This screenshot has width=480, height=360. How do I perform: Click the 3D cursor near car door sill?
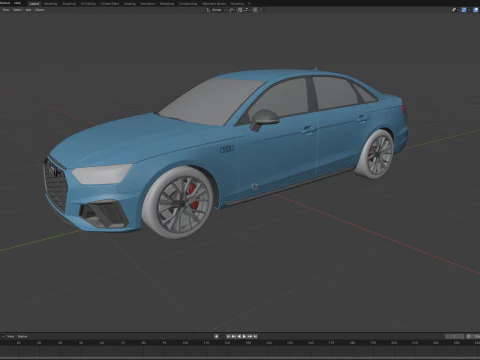[255, 187]
